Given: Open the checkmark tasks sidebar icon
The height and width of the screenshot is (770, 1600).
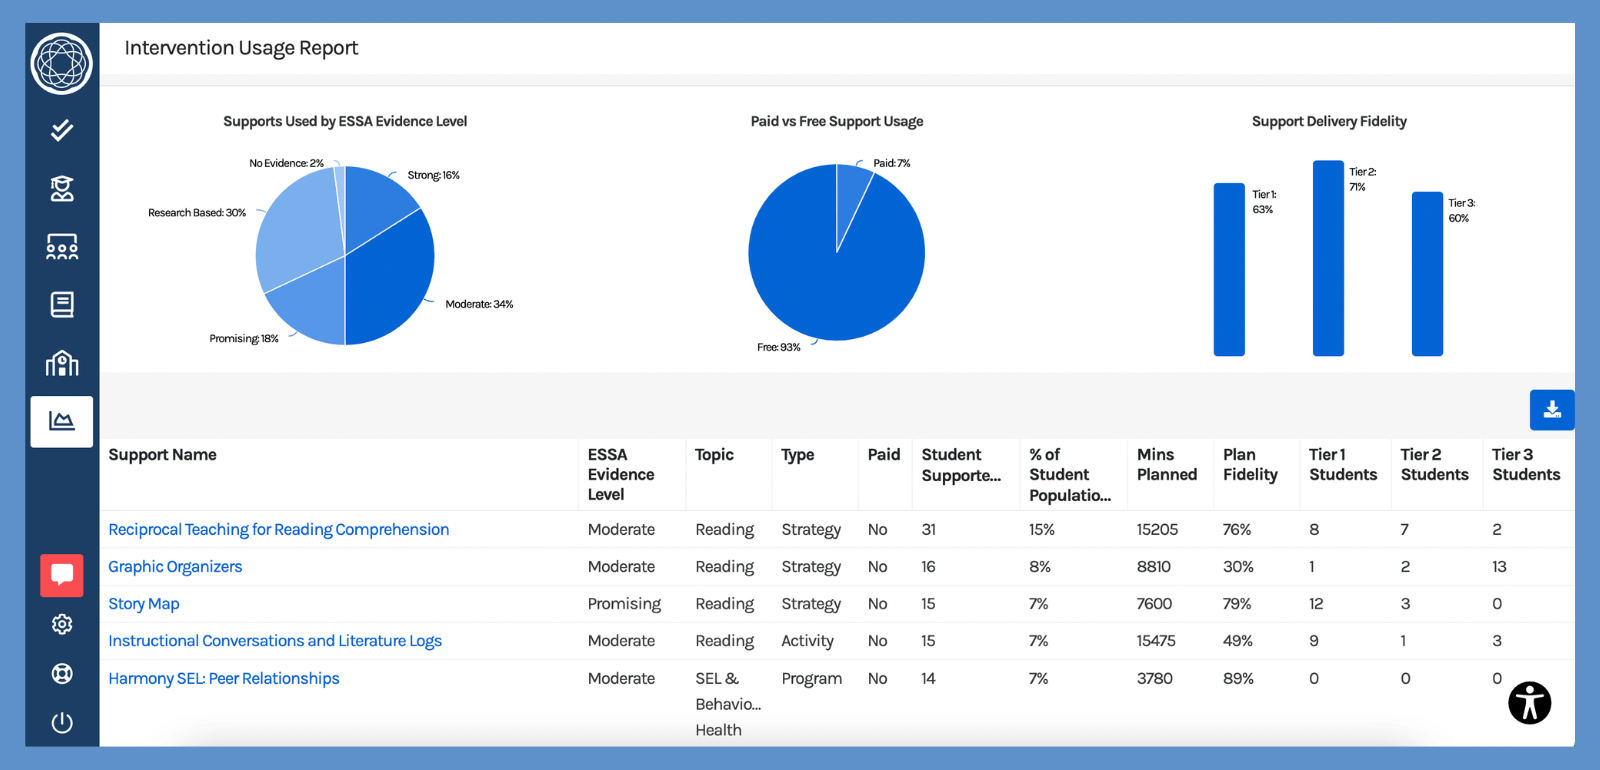Looking at the screenshot, I should click(x=62, y=130).
